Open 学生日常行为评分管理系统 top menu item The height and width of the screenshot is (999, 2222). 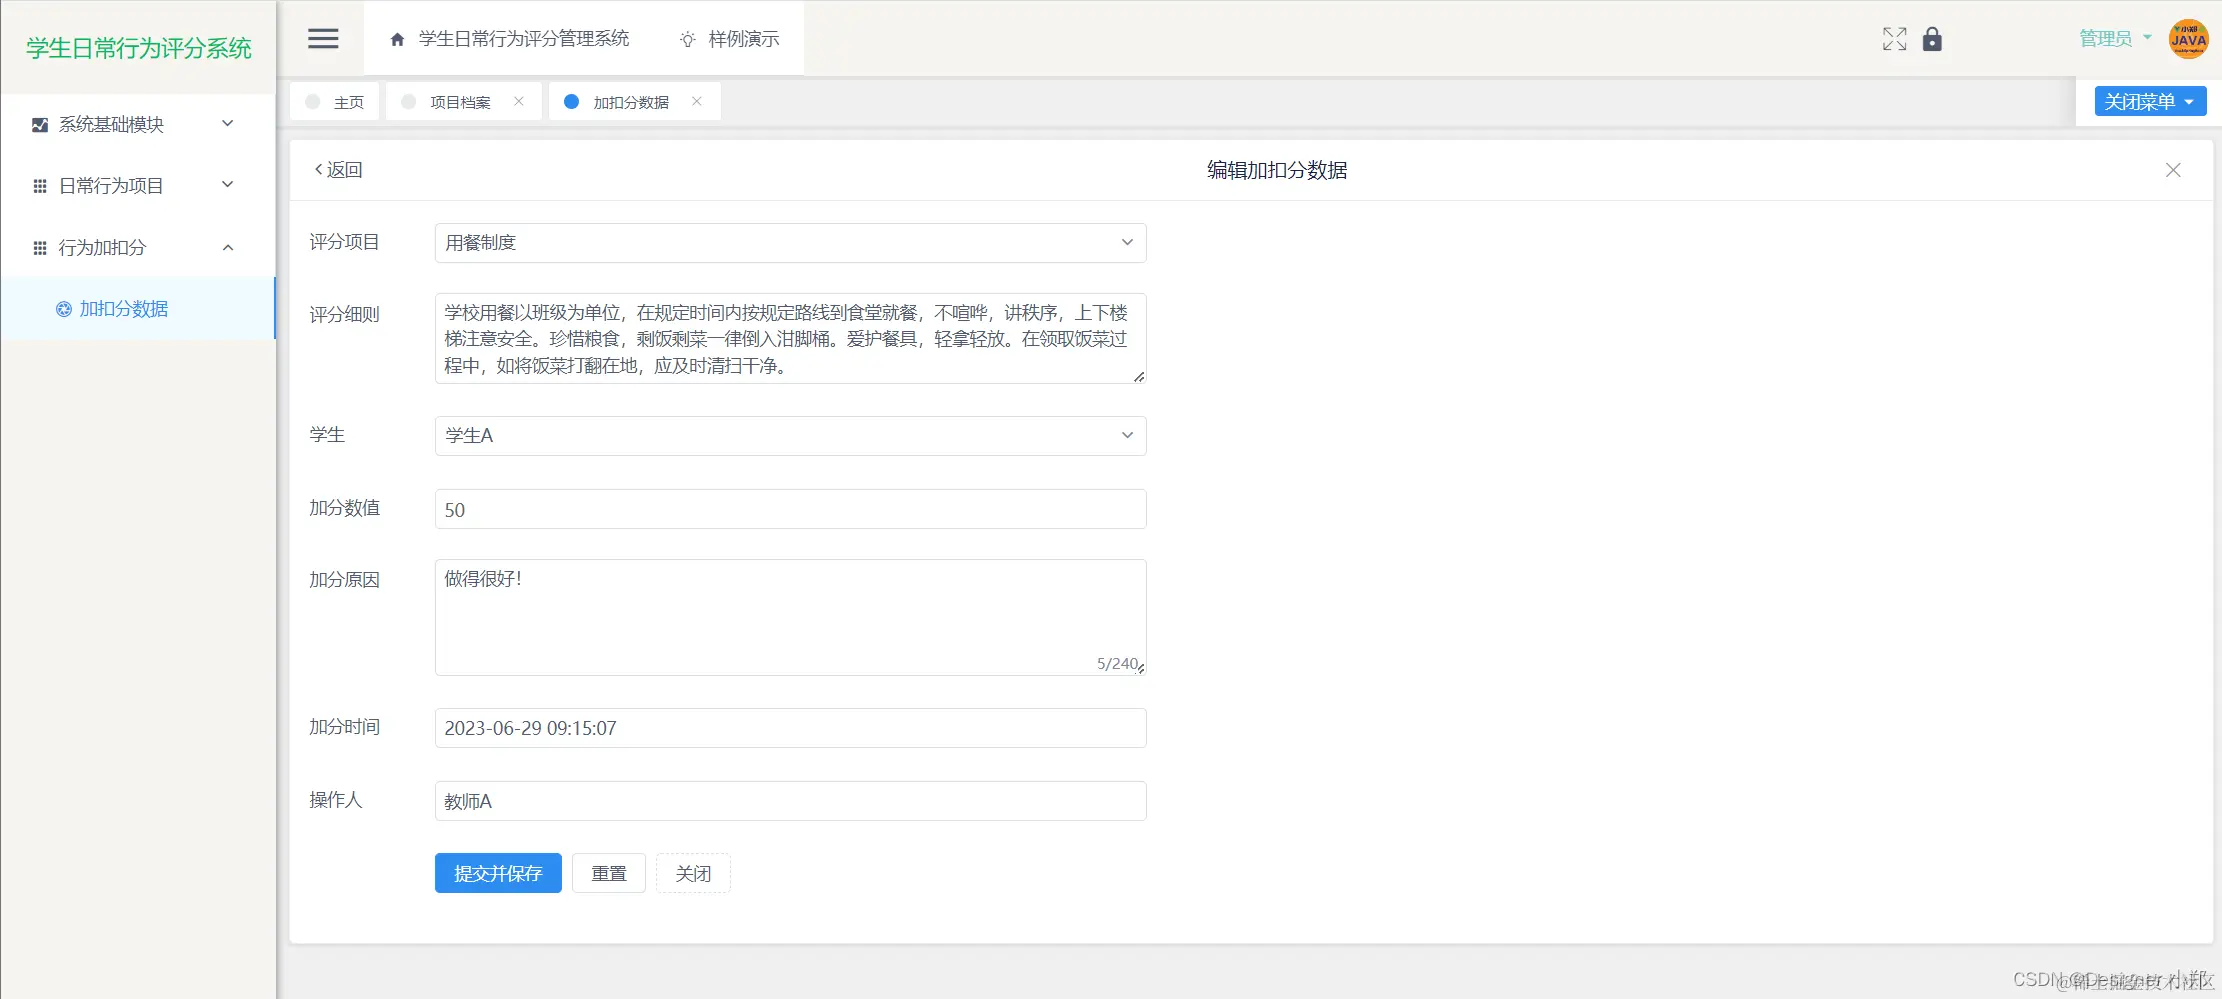click(x=510, y=39)
